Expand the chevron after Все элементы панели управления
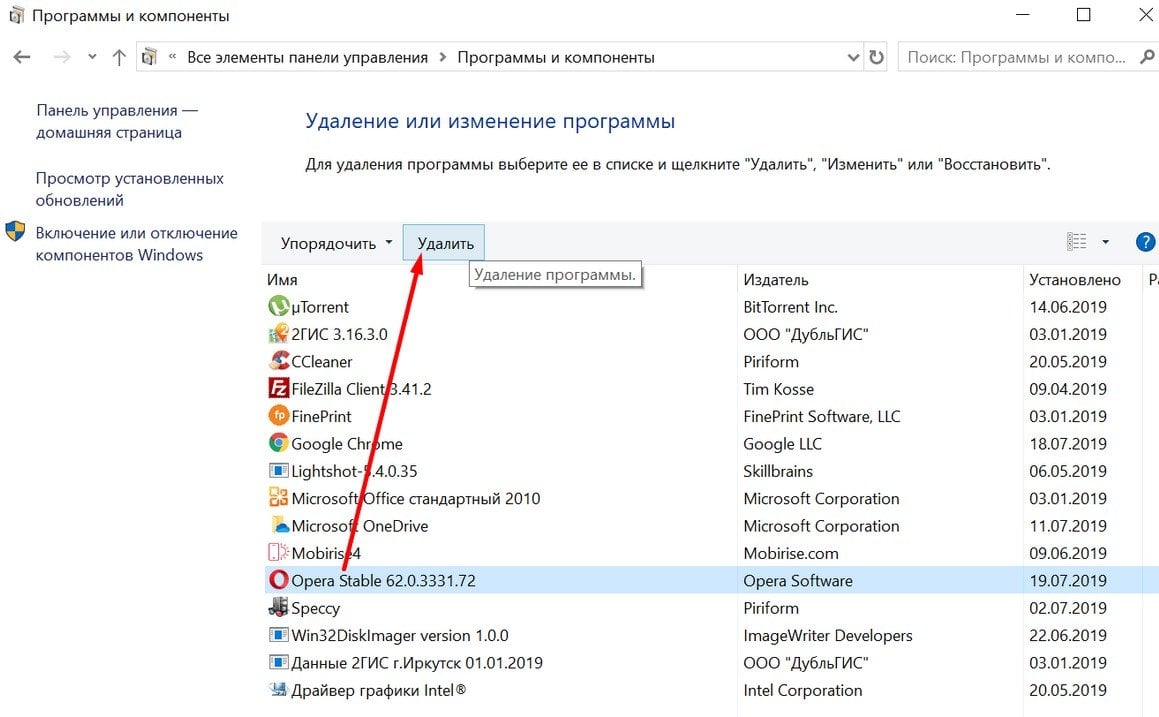Viewport: 1159px width, 717px height. coord(443,57)
